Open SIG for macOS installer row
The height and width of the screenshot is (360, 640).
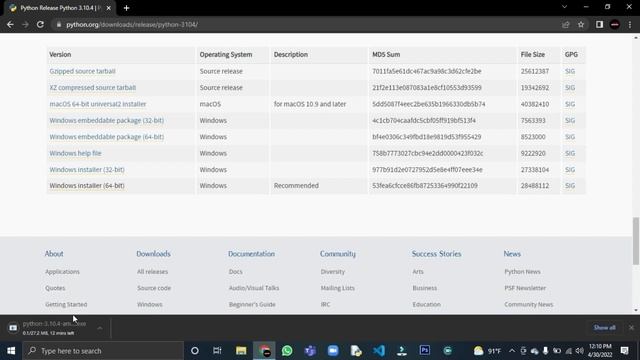[x=570, y=104]
